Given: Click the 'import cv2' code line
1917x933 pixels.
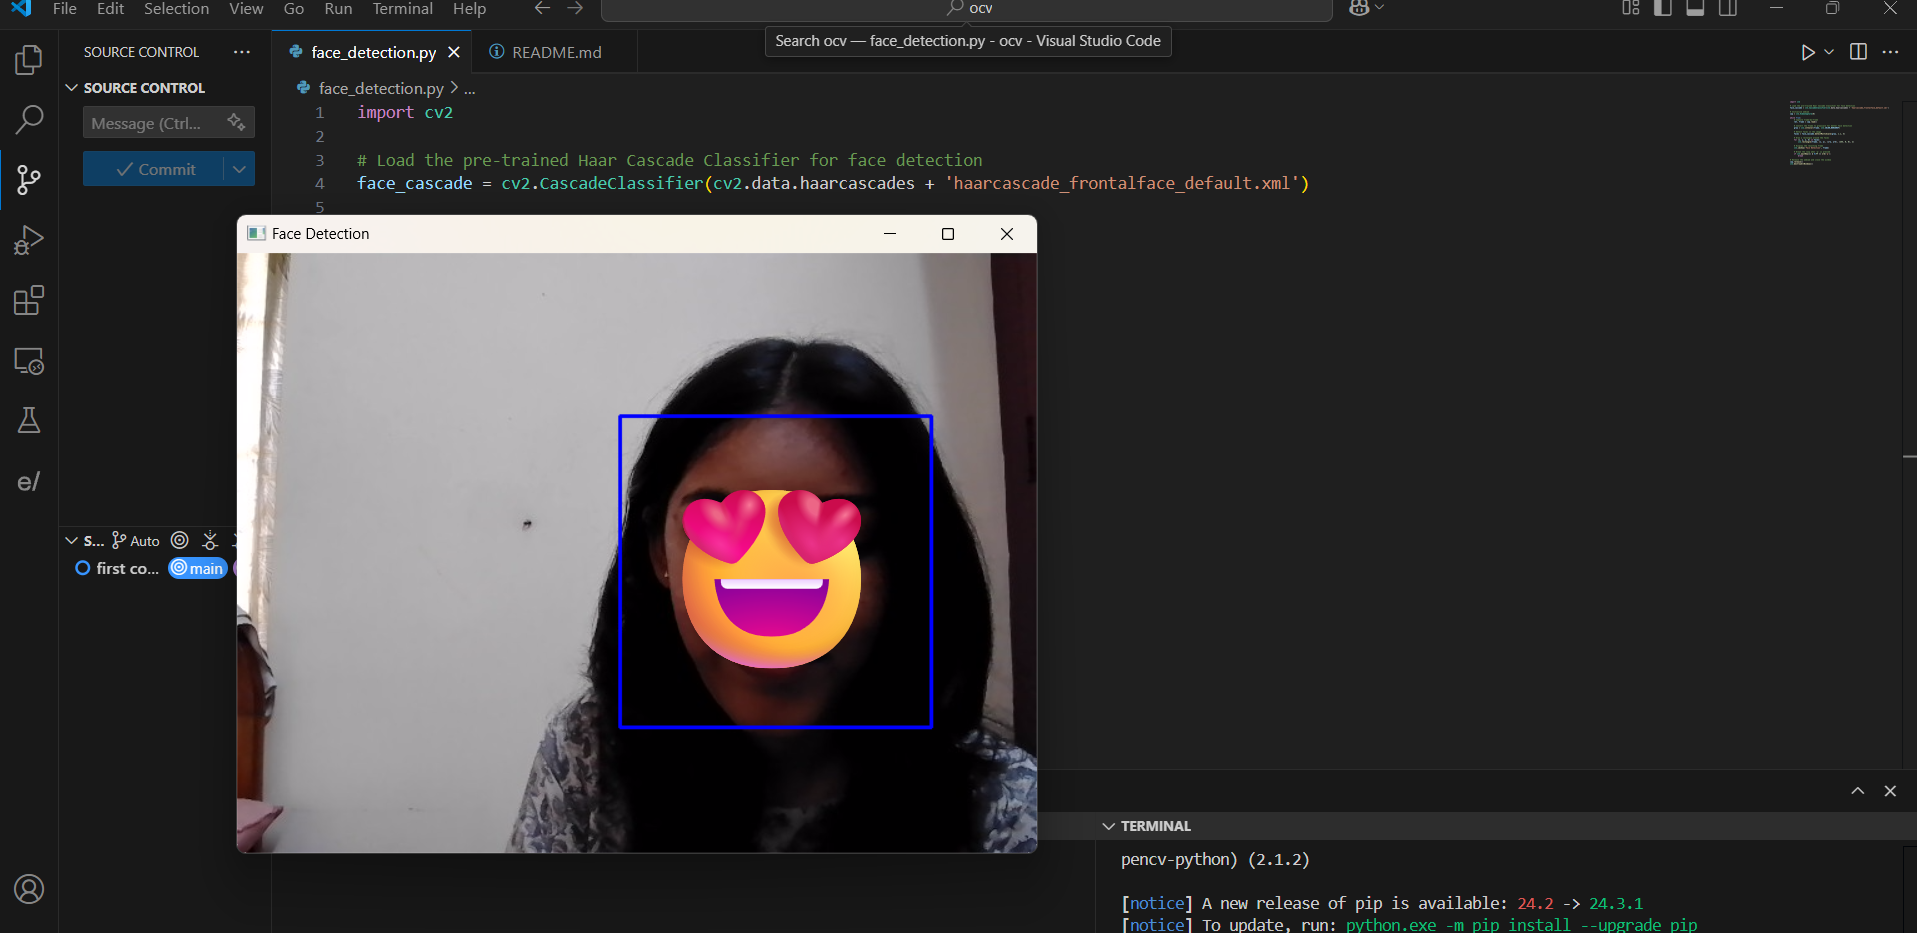Looking at the screenshot, I should click(405, 113).
